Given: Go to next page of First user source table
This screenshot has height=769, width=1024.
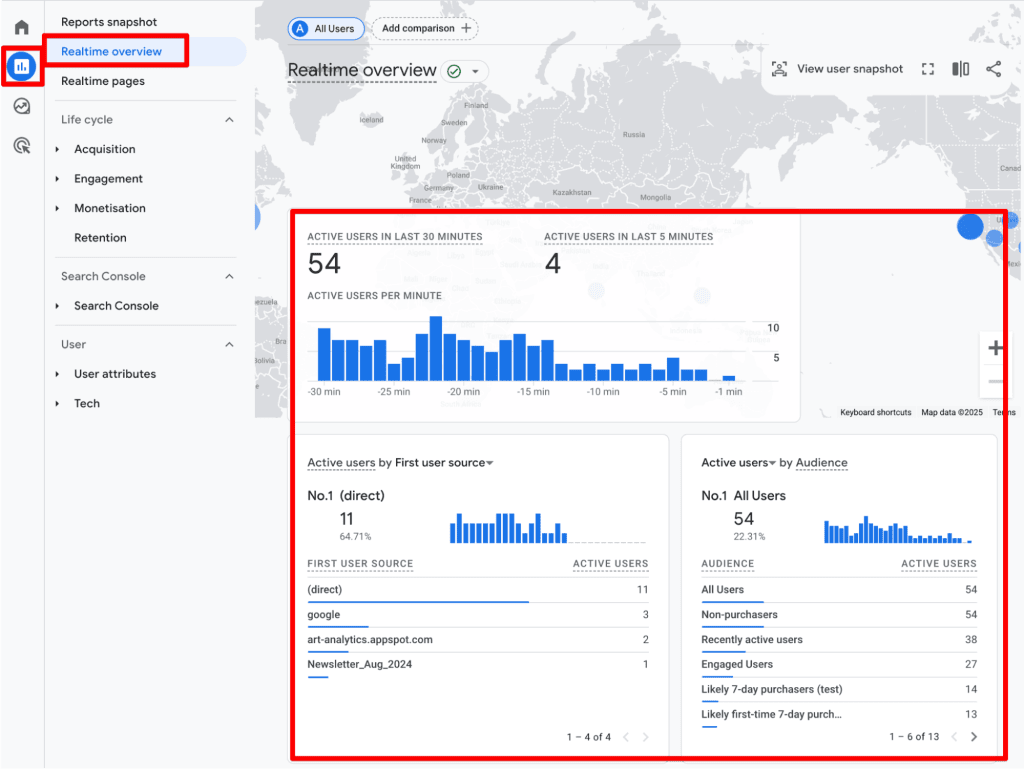Looking at the screenshot, I should pos(645,737).
